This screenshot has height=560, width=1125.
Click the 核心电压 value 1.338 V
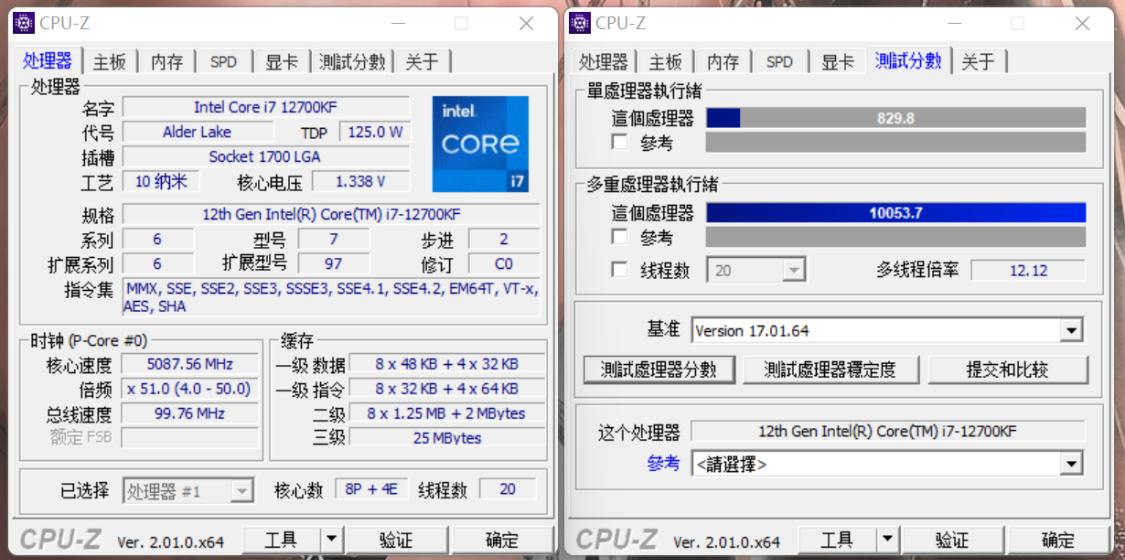(360, 181)
